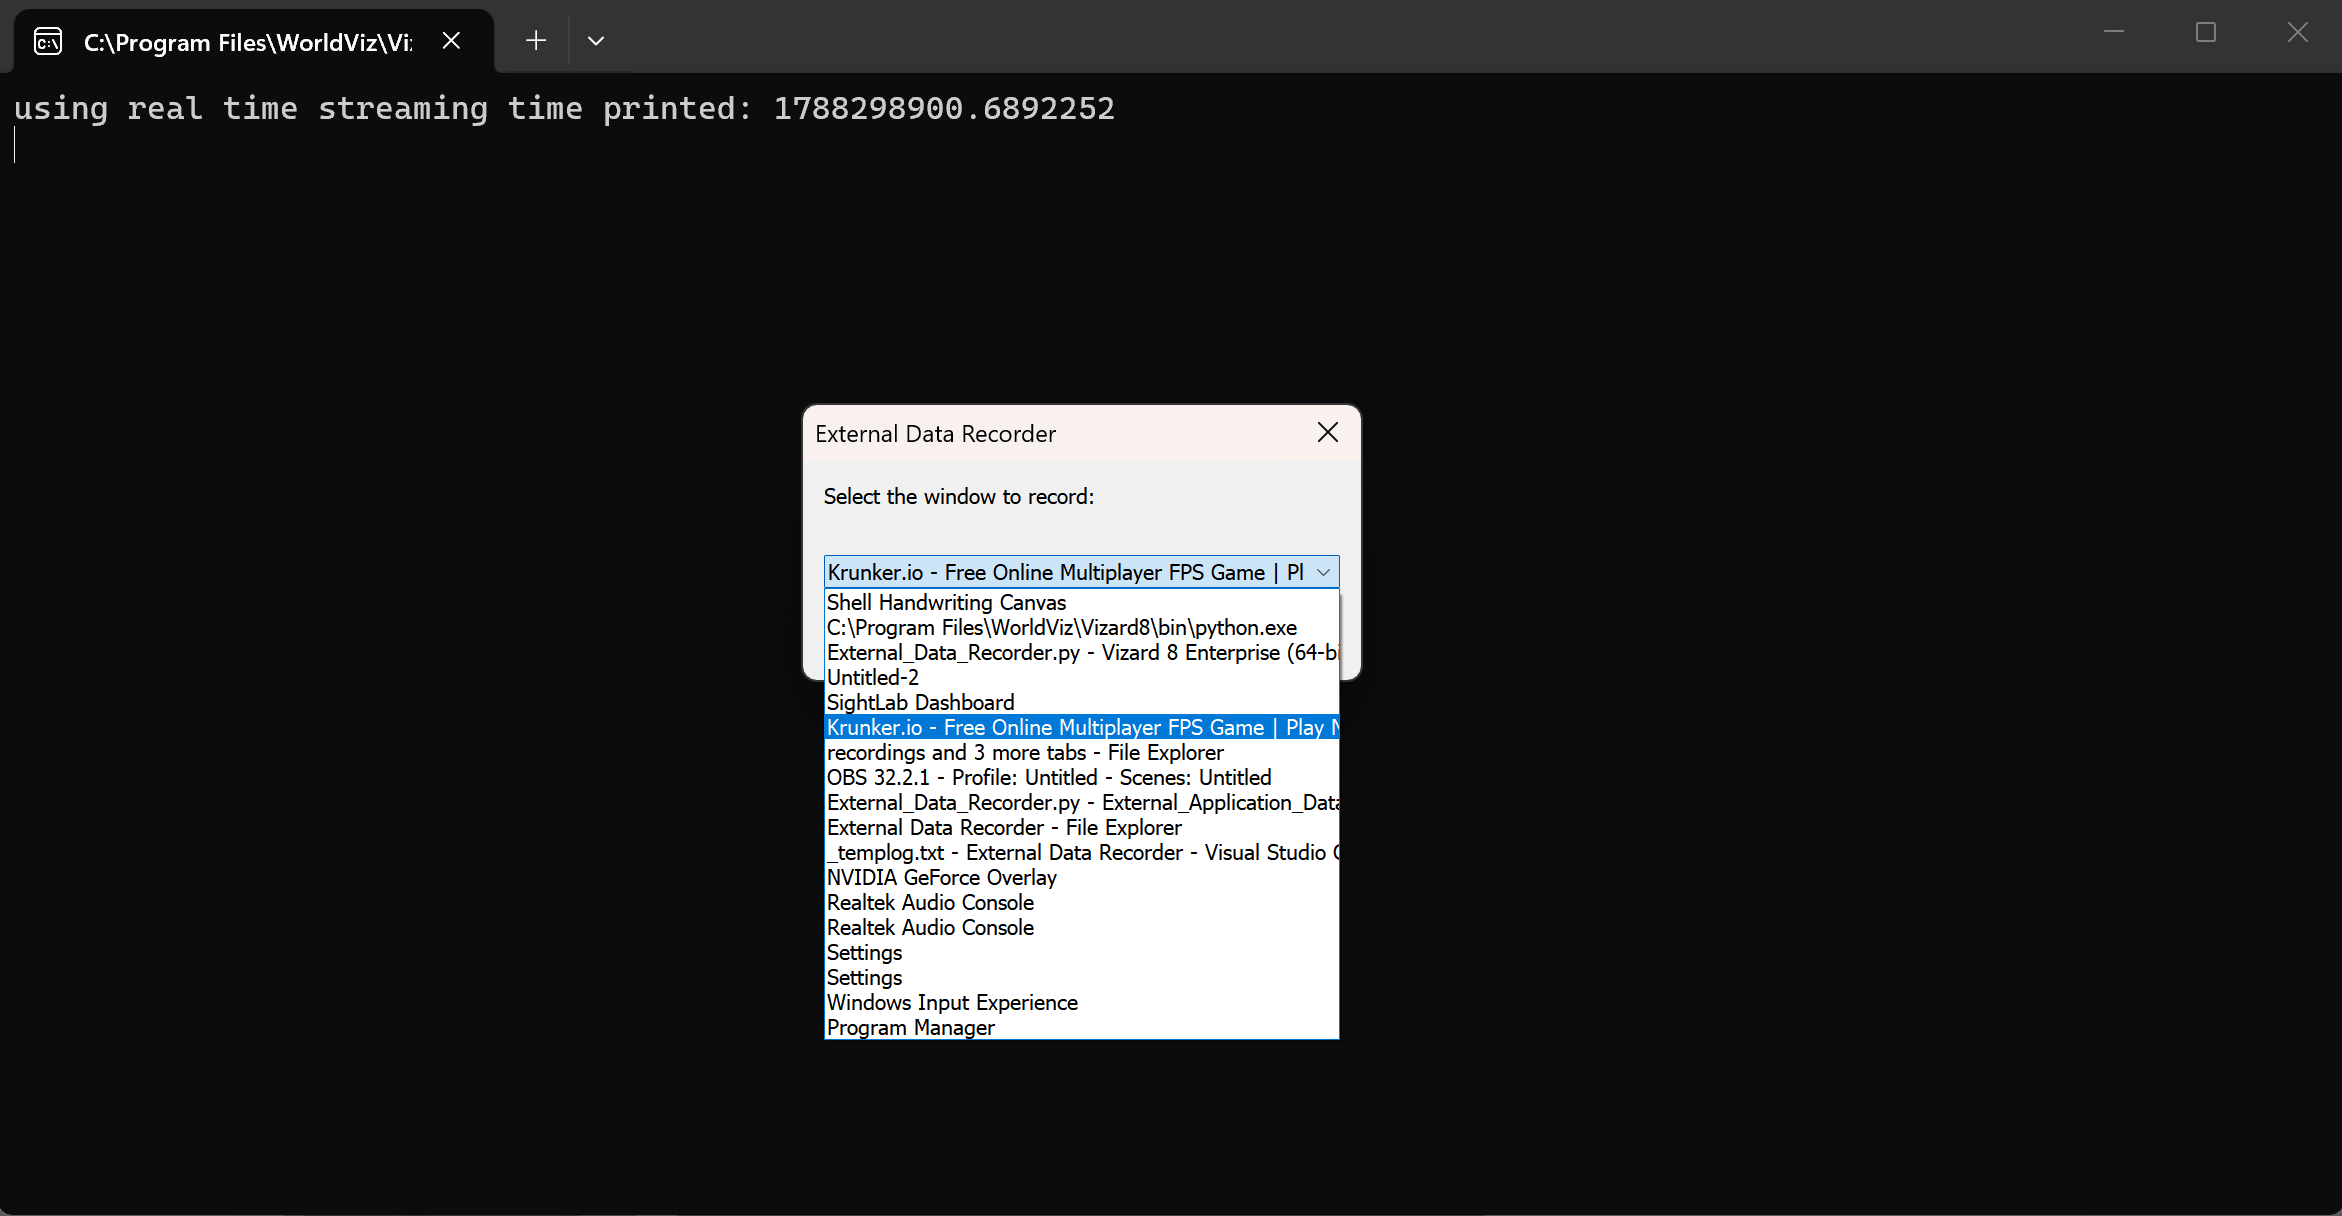Select recordings and 3 more tabs File Explorer

coord(1082,753)
